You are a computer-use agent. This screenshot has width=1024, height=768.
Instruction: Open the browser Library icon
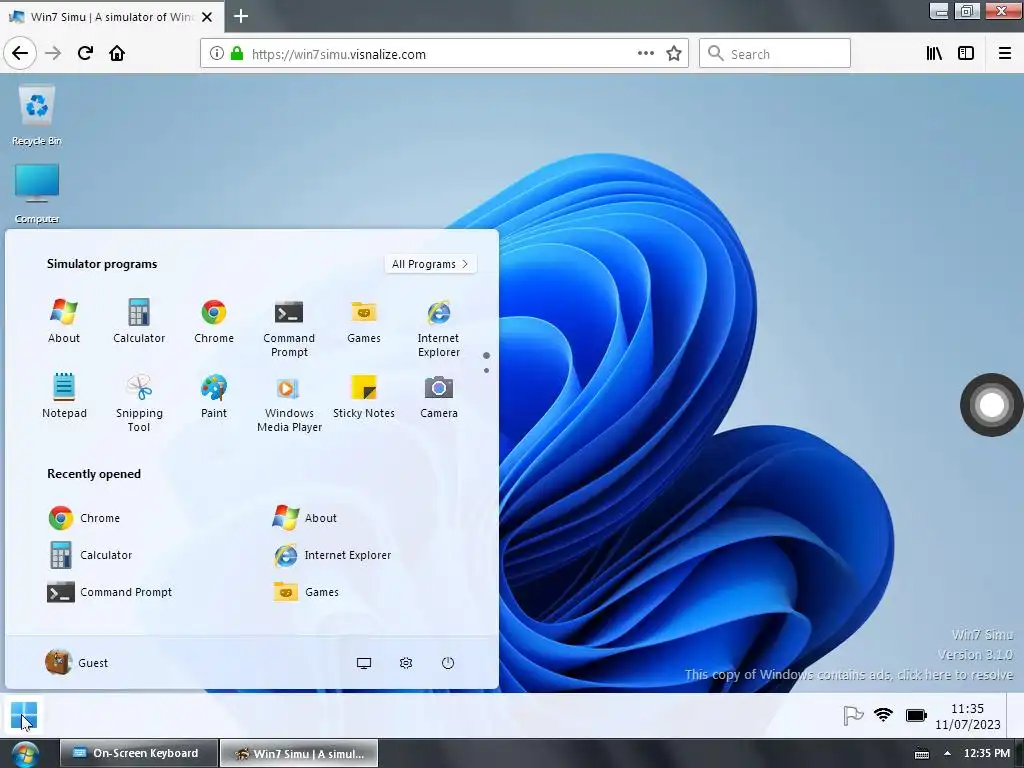tap(934, 54)
